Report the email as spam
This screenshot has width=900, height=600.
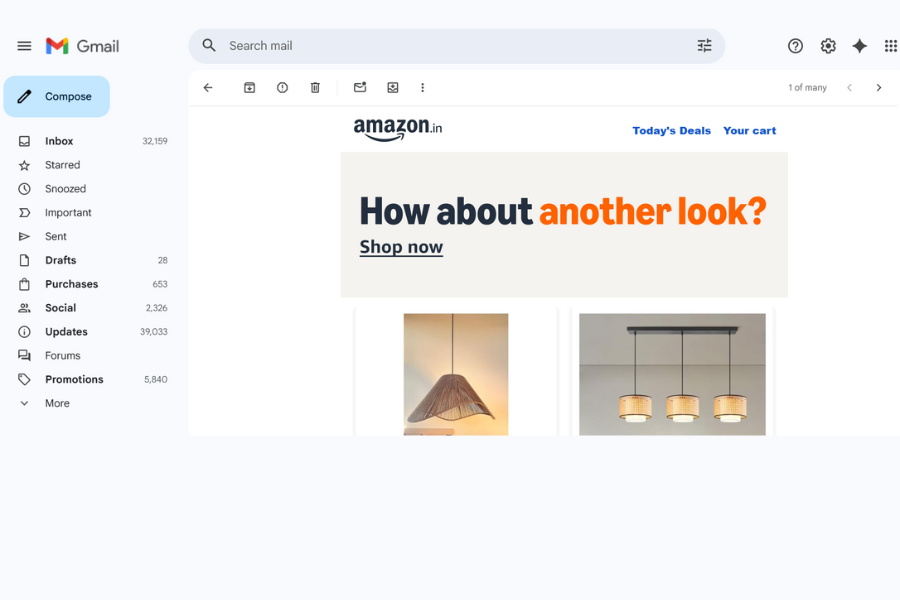point(282,87)
